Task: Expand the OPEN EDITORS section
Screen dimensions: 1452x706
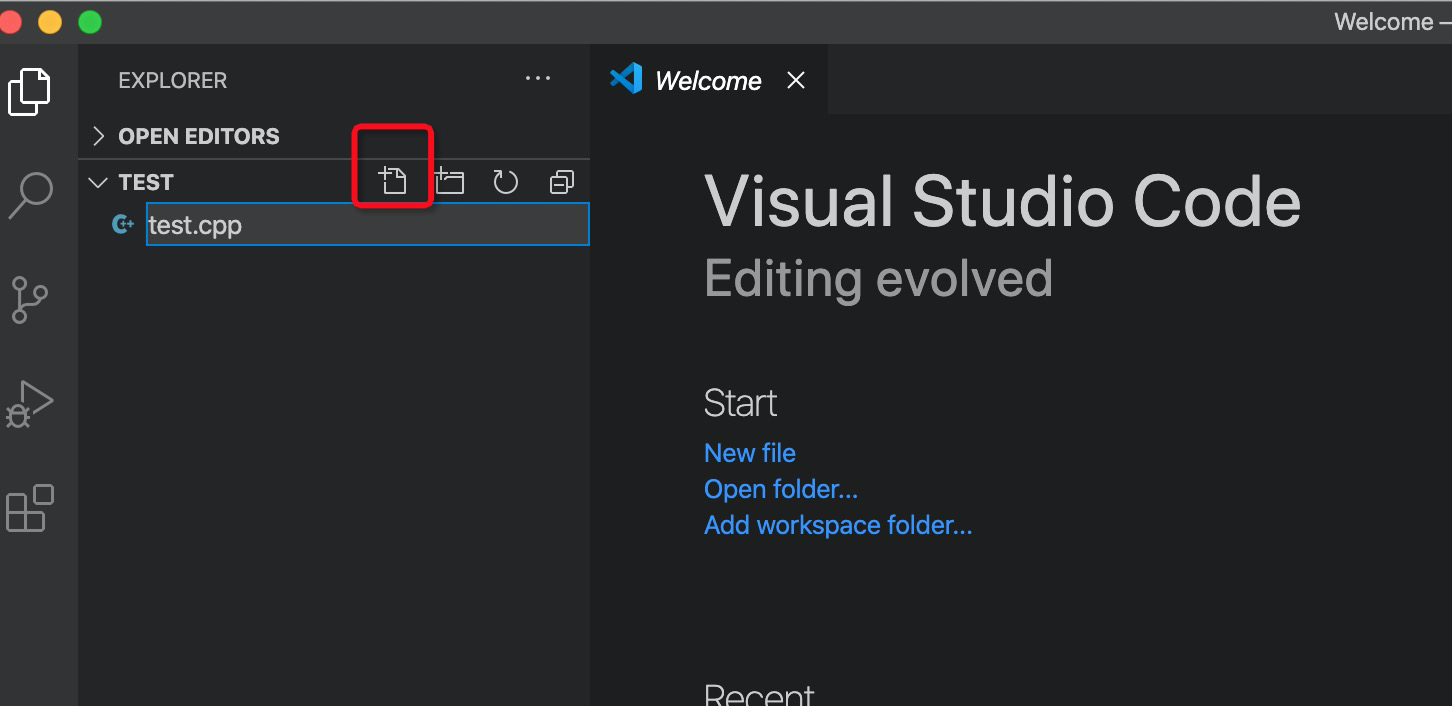Action: tap(185, 136)
